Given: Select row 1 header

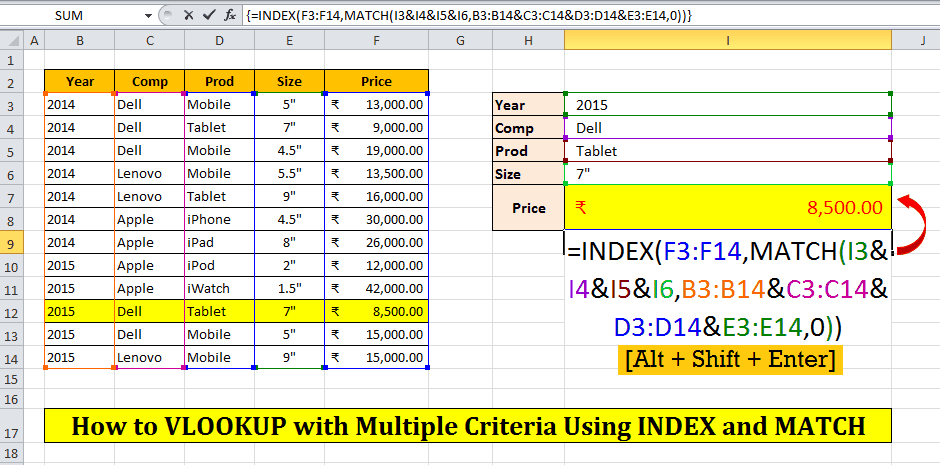Looking at the screenshot, I should click(x=11, y=60).
